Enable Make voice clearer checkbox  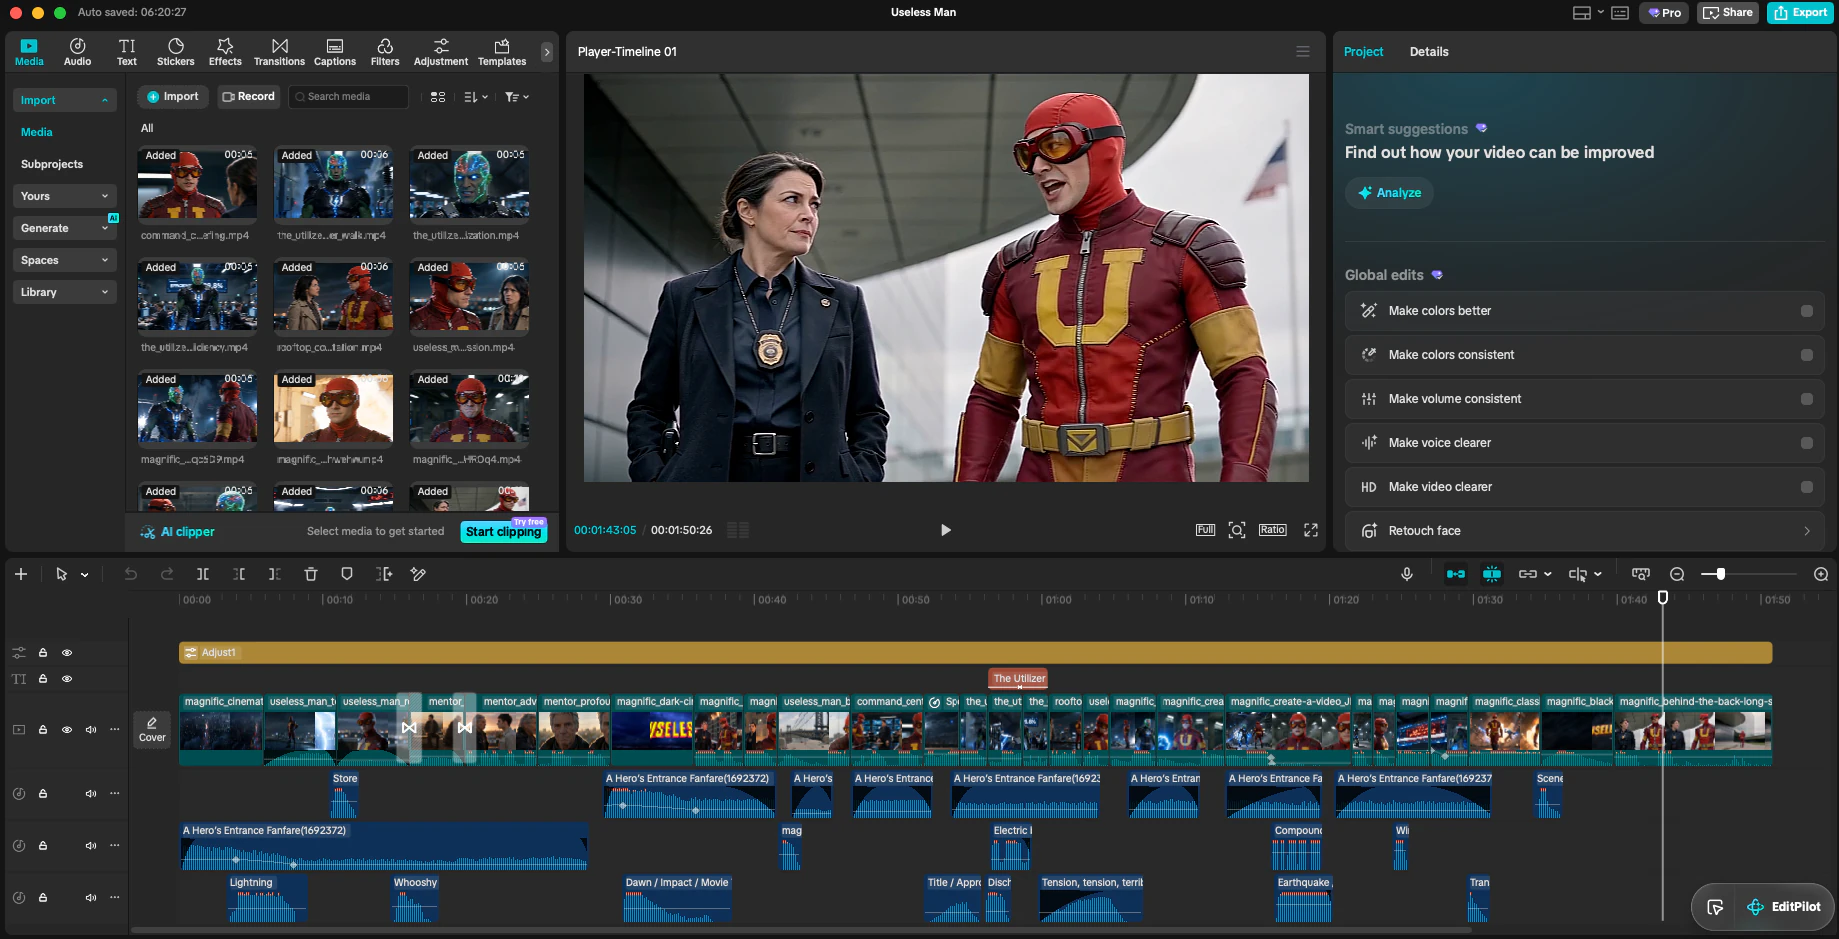[x=1807, y=443]
